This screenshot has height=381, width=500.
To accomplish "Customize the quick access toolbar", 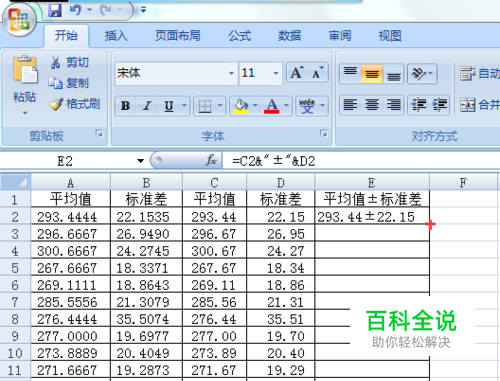I will coord(143,10).
